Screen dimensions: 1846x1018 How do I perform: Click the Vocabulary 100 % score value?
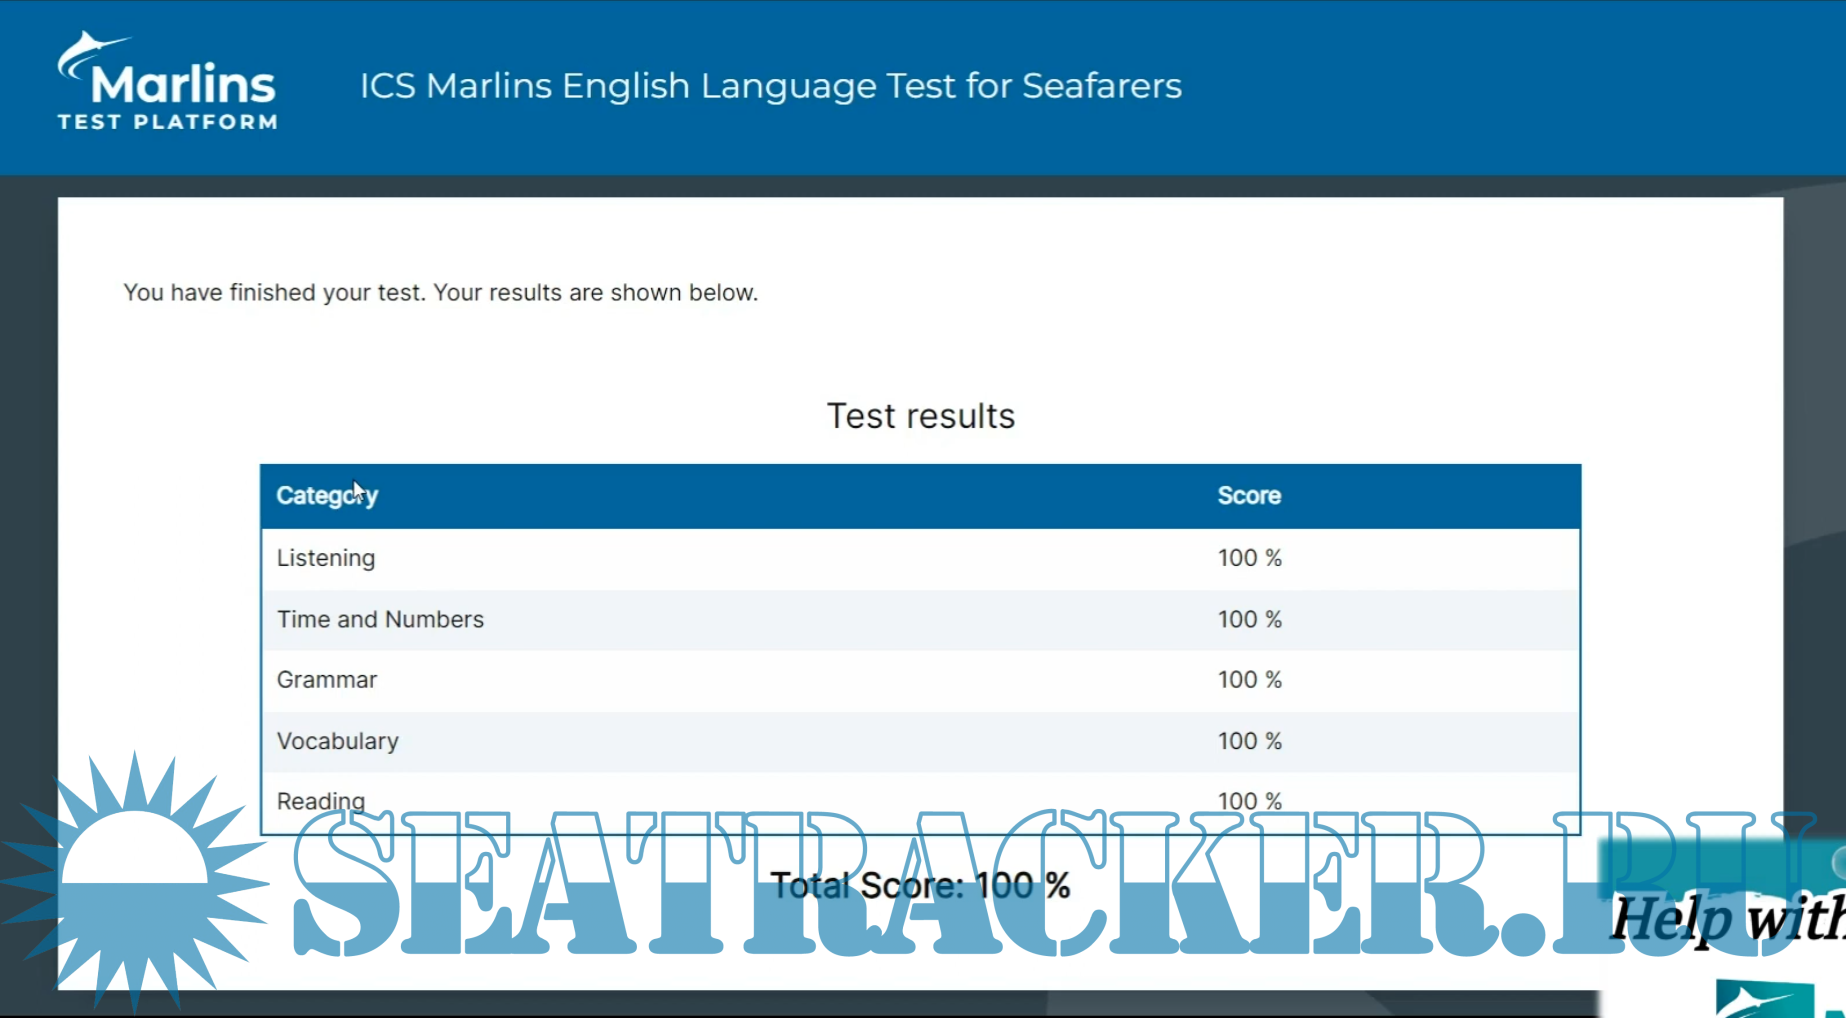coord(1249,741)
